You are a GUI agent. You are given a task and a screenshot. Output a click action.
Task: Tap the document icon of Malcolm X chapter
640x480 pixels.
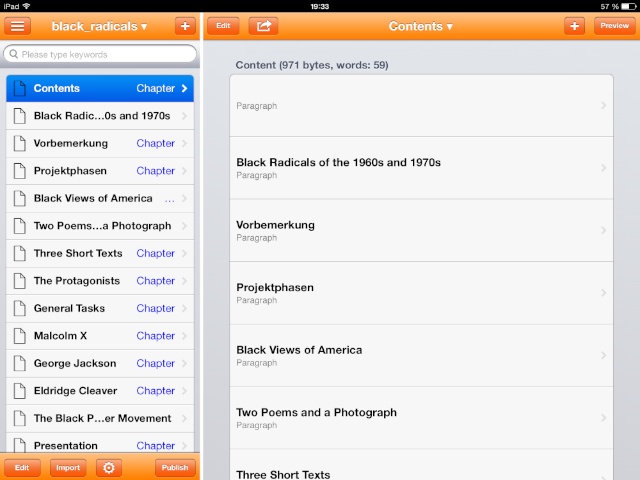pos(19,336)
